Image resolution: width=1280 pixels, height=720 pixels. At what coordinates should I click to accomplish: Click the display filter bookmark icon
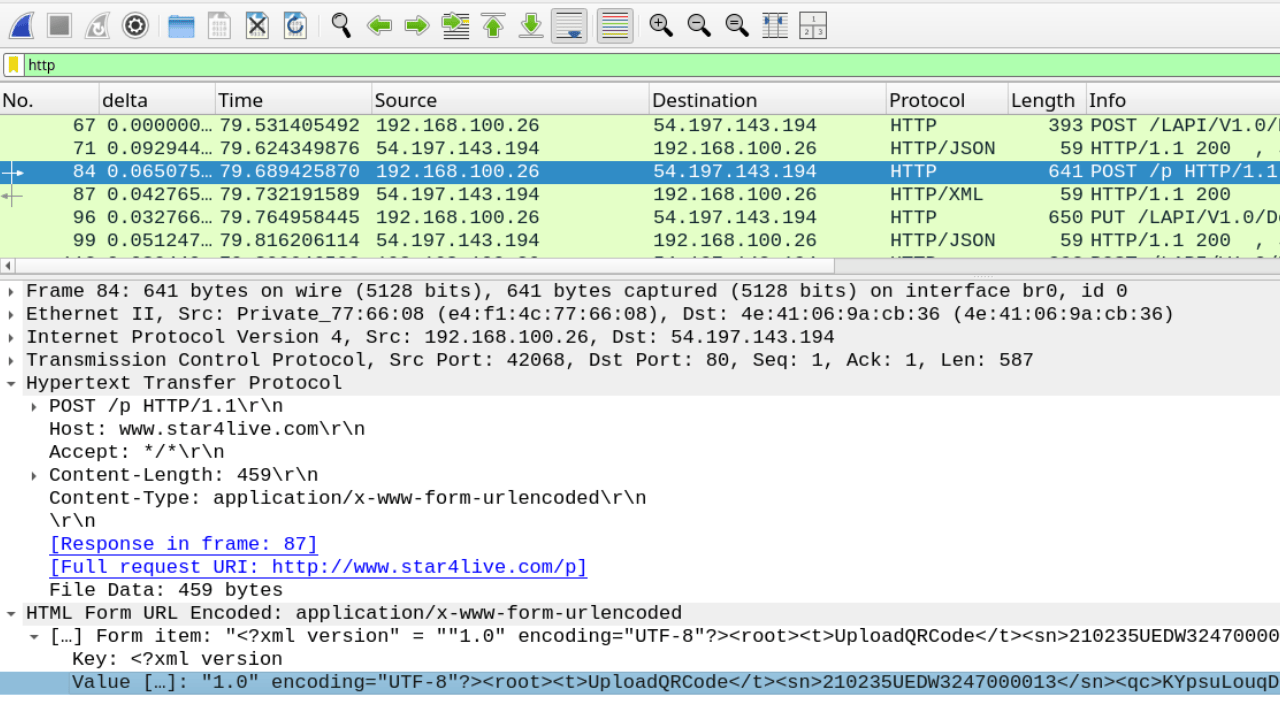14,65
